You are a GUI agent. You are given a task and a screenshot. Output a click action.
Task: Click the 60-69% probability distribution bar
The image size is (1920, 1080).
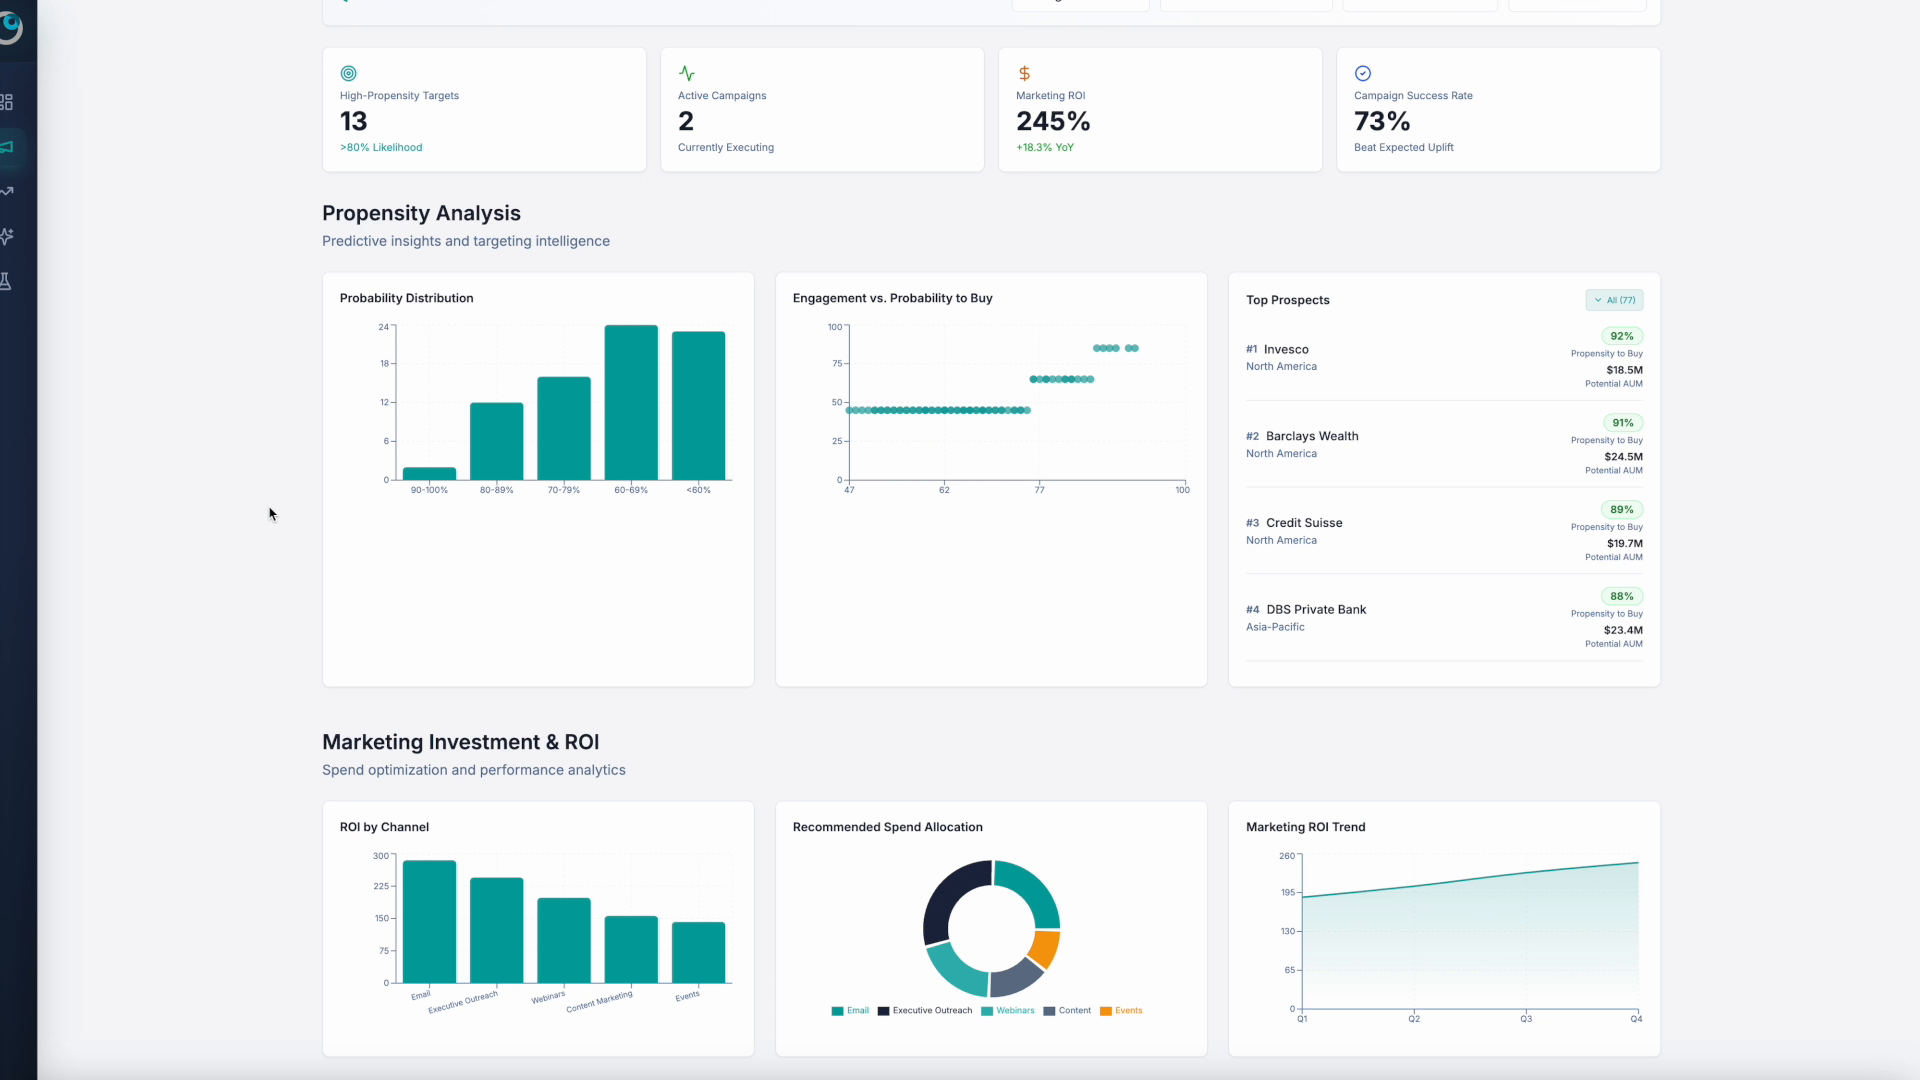(x=631, y=402)
